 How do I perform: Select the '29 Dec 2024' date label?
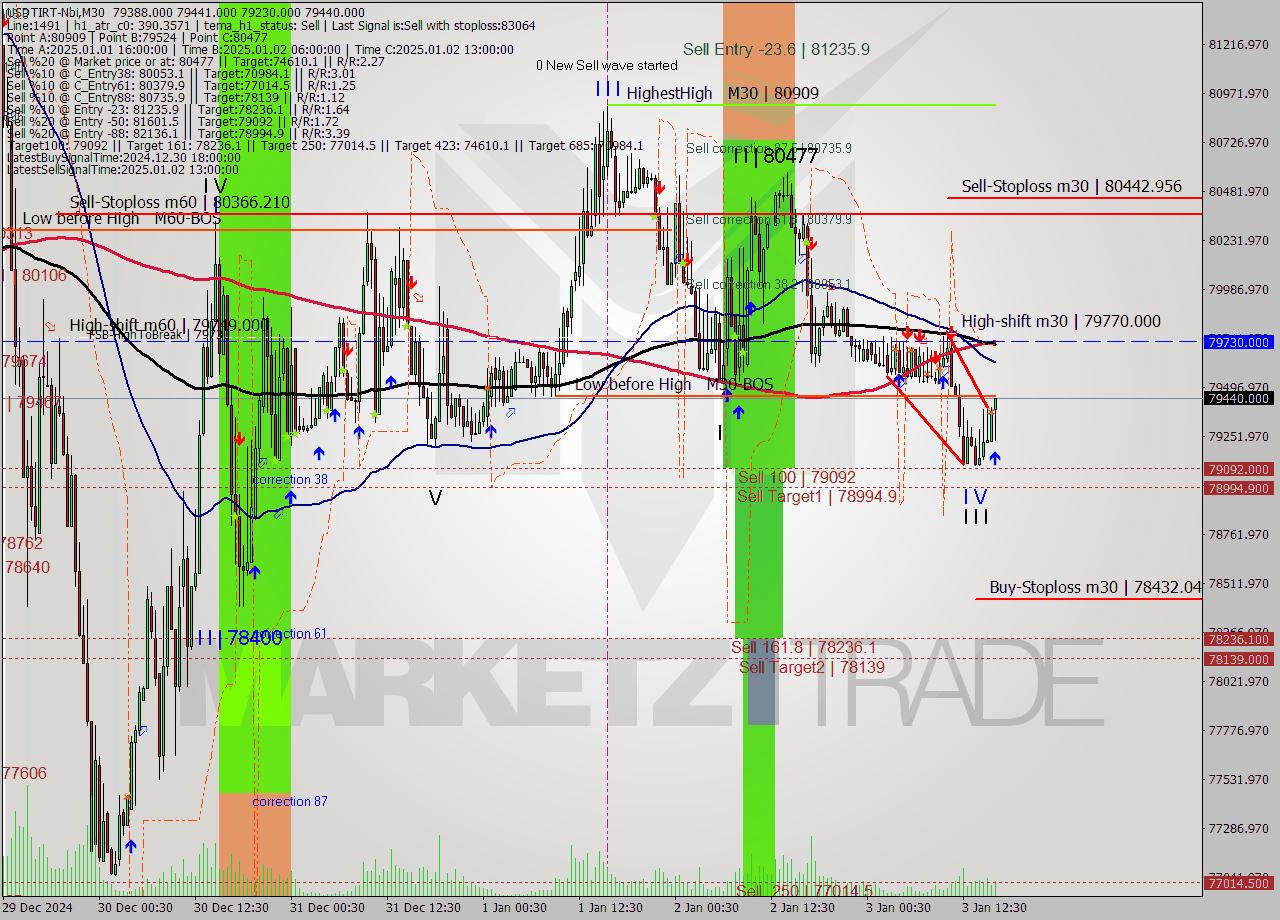point(37,907)
